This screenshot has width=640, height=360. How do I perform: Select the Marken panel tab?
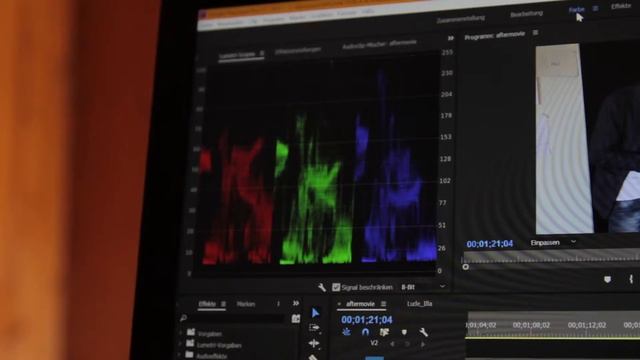[x=246, y=304]
